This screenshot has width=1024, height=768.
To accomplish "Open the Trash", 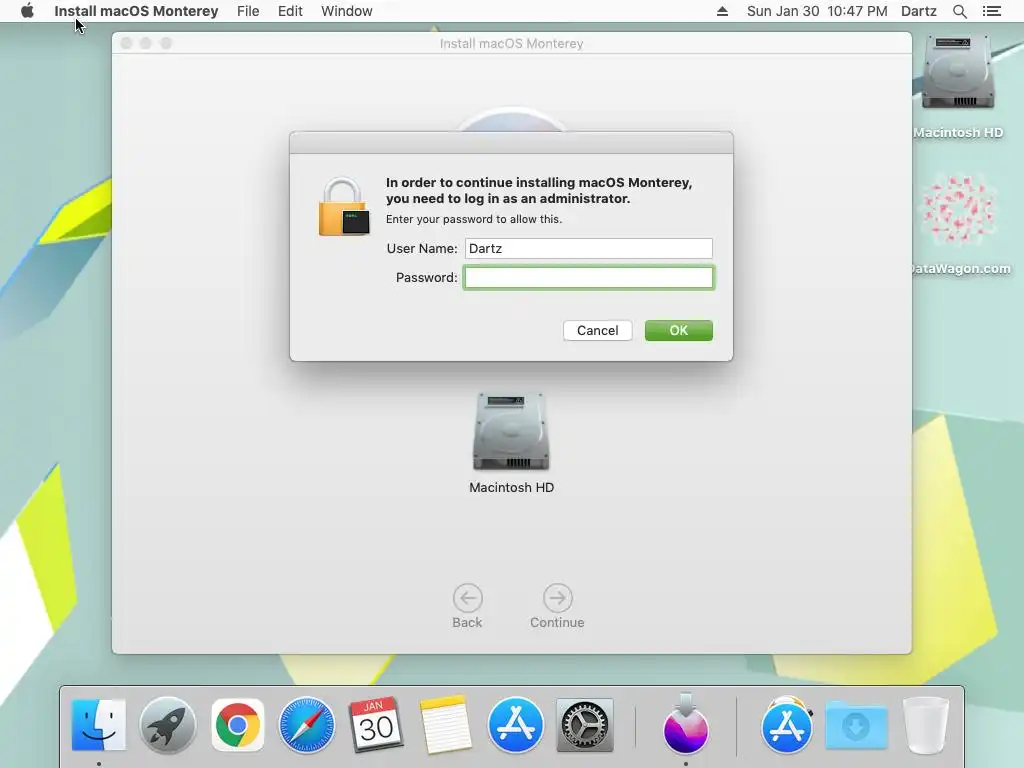I will pos(925,725).
